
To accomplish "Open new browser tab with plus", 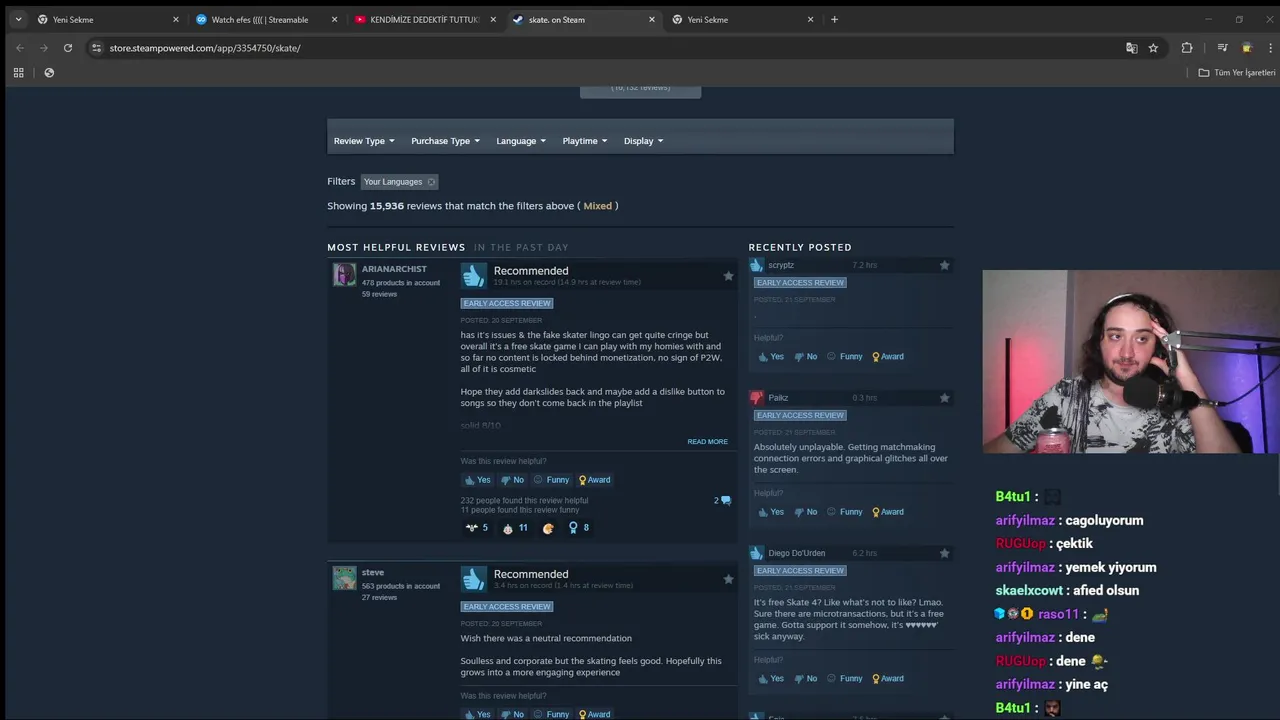I will coord(834,19).
